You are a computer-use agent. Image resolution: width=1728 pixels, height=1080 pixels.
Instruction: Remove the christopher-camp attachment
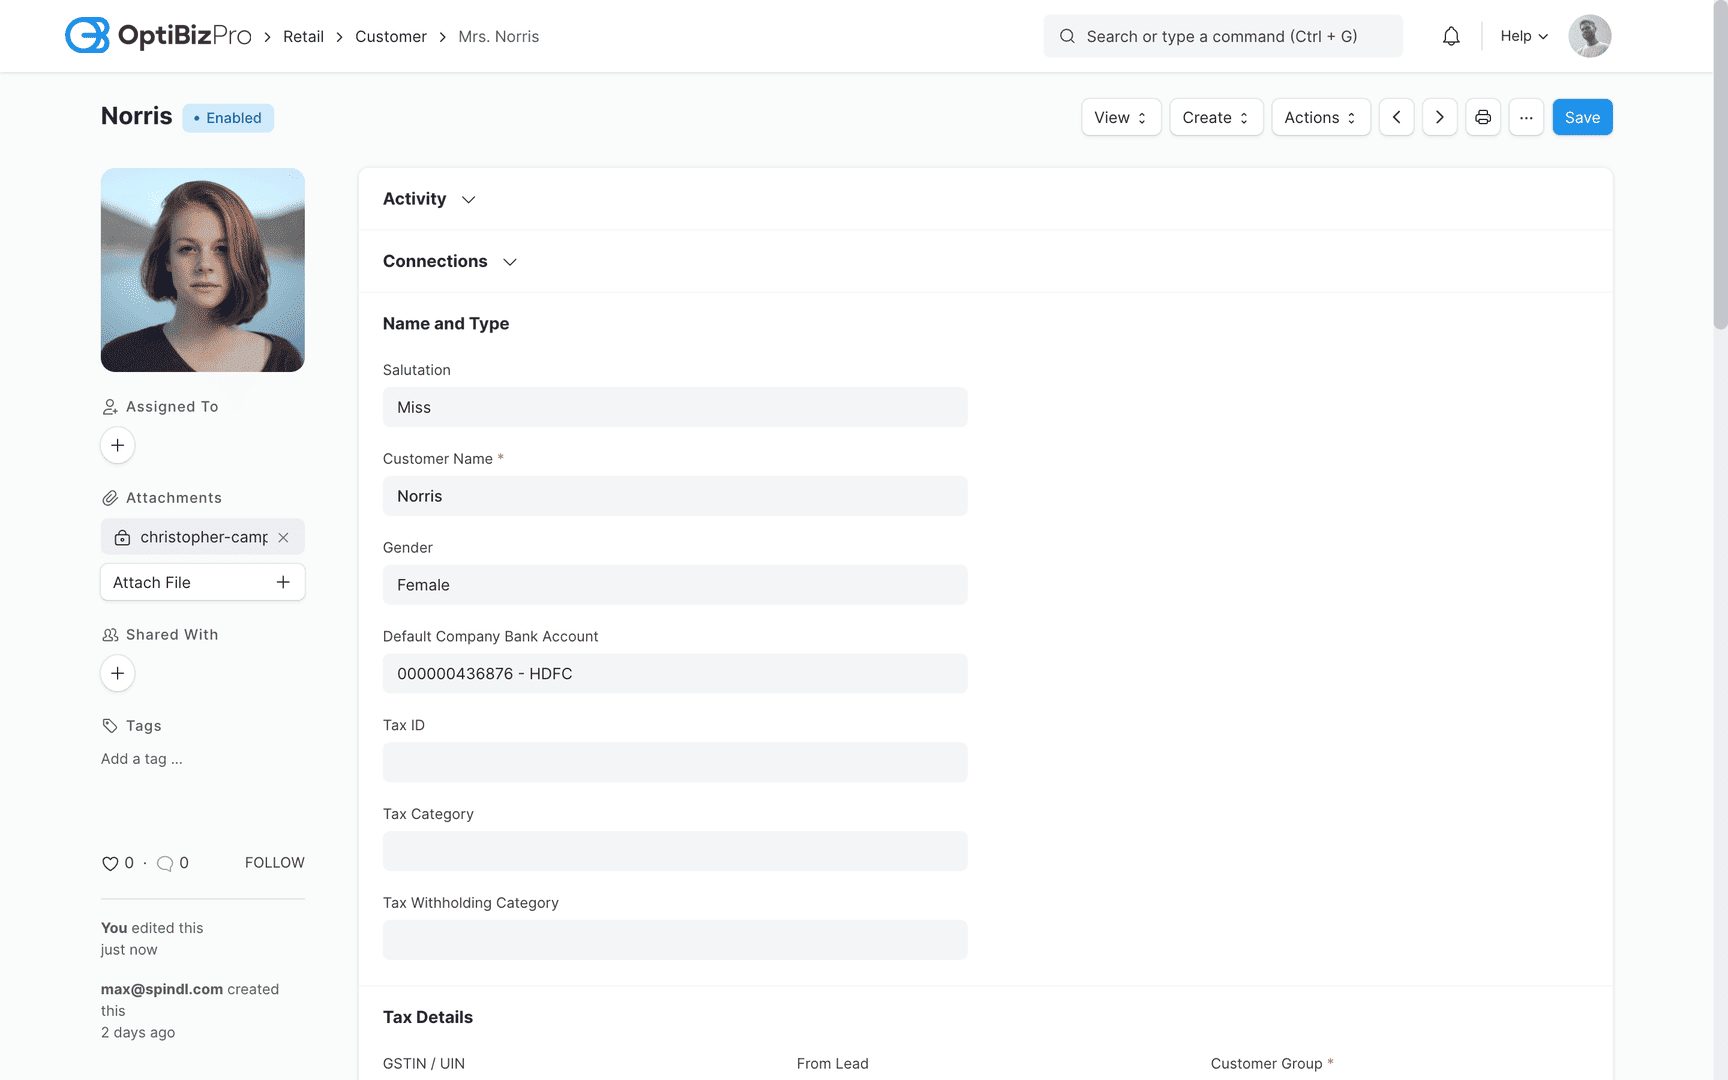click(x=284, y=537)
